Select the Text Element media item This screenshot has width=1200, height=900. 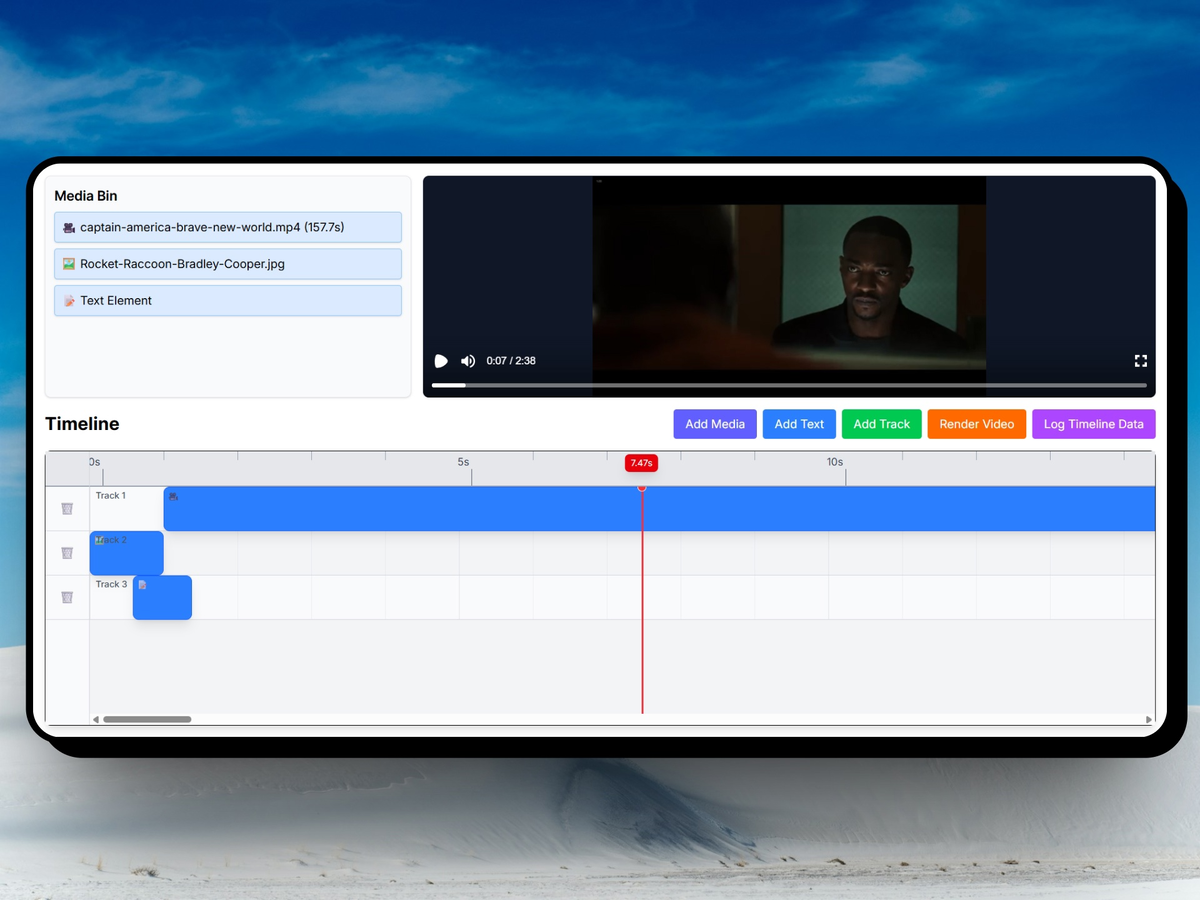228,300
